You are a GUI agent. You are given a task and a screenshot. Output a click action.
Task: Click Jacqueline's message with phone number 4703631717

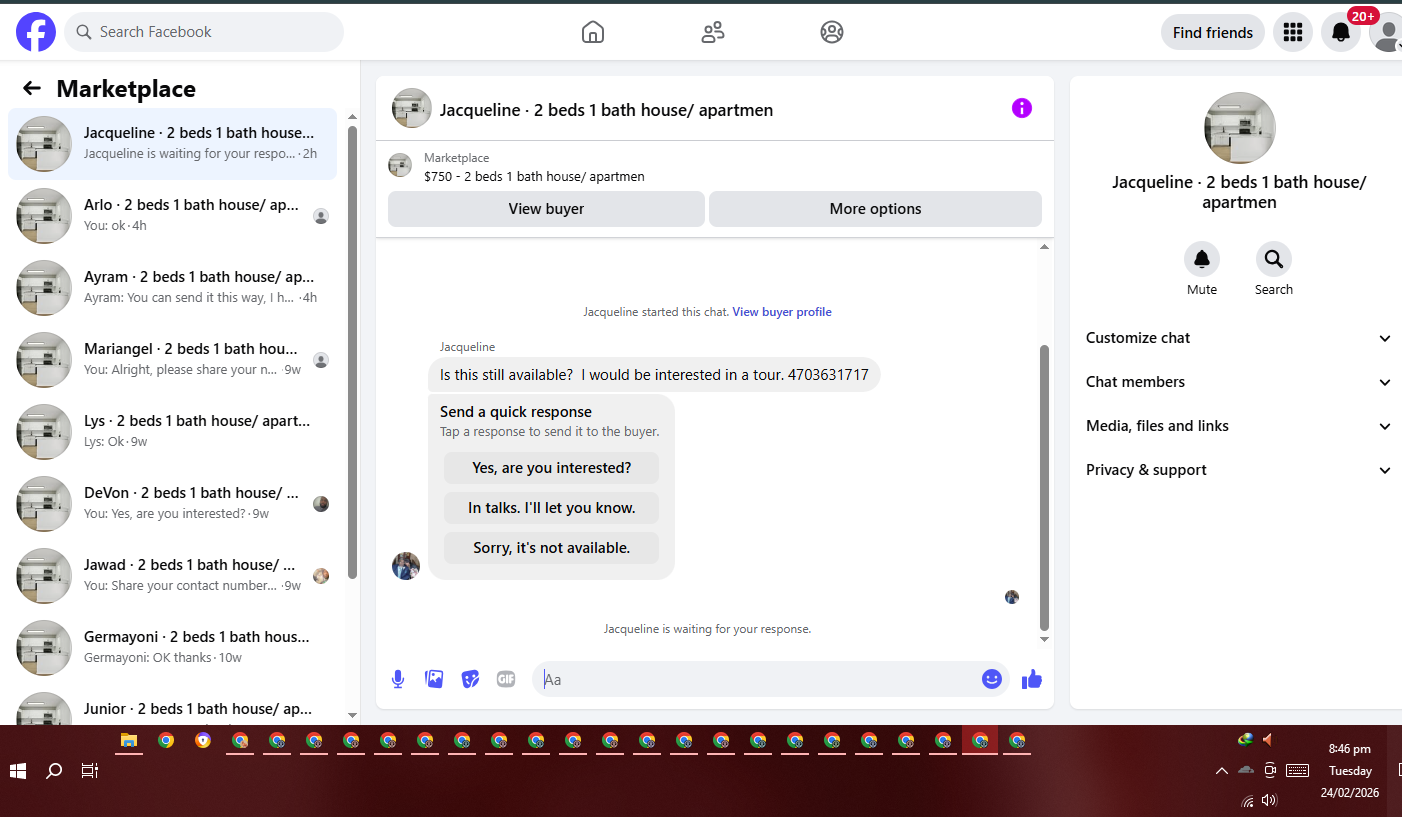pyautogui.click(x=654, y=375)
